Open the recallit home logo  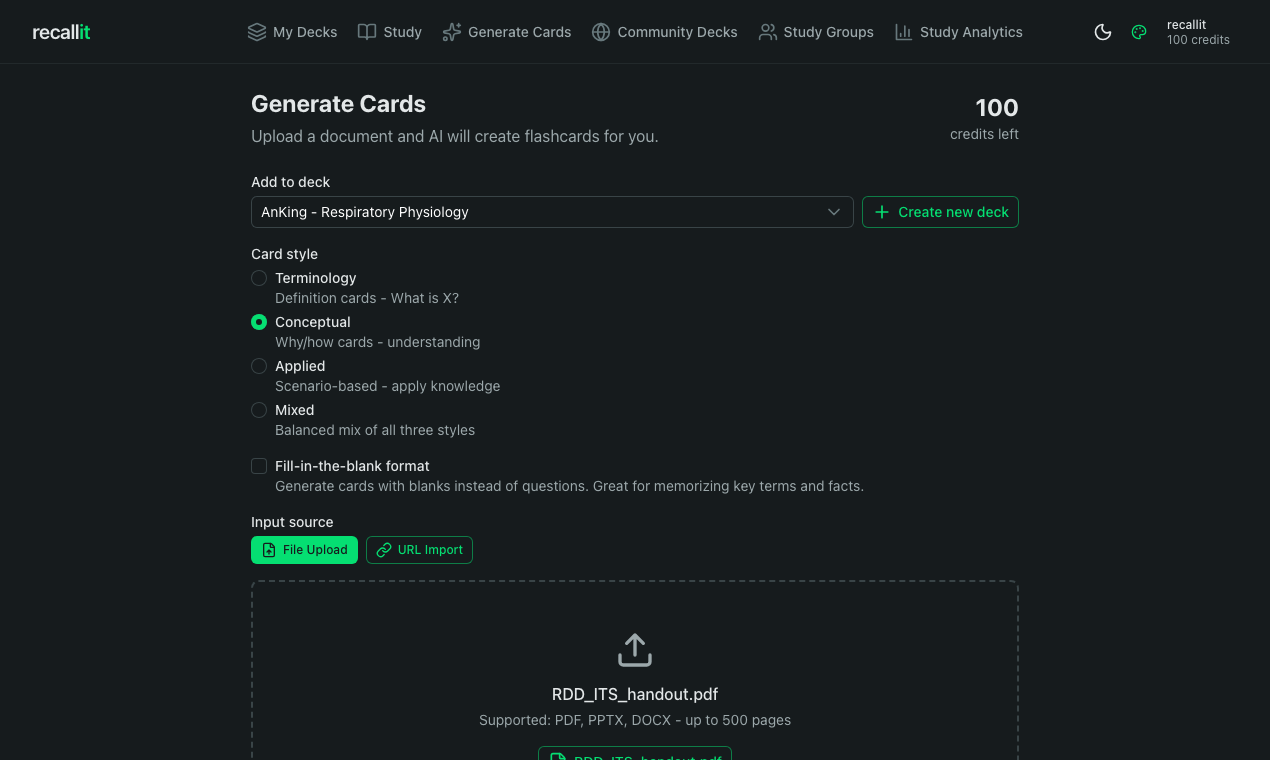pos(60,31)
